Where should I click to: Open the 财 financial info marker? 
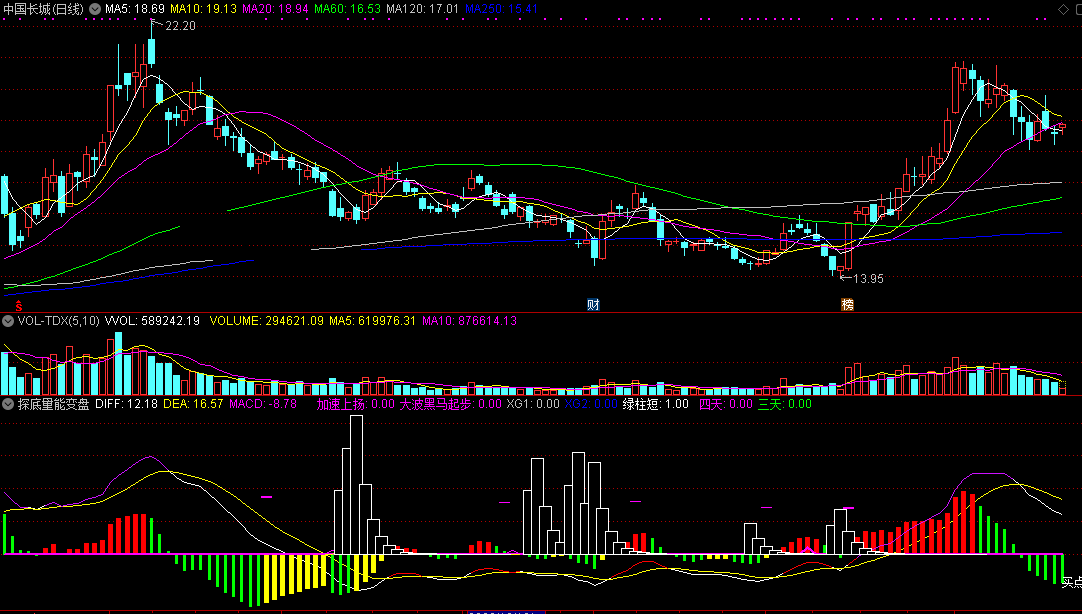593,305
